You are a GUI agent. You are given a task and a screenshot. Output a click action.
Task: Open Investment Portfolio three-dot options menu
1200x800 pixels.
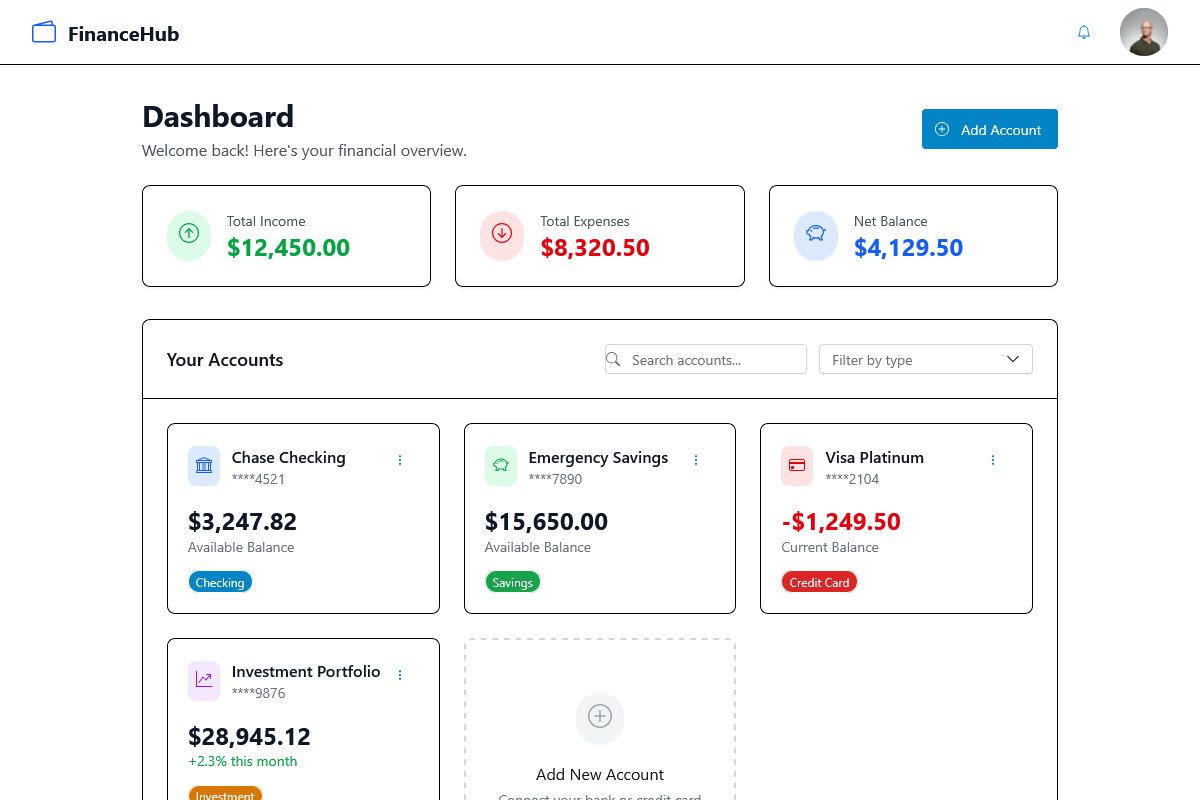click(x=400, y=675)
